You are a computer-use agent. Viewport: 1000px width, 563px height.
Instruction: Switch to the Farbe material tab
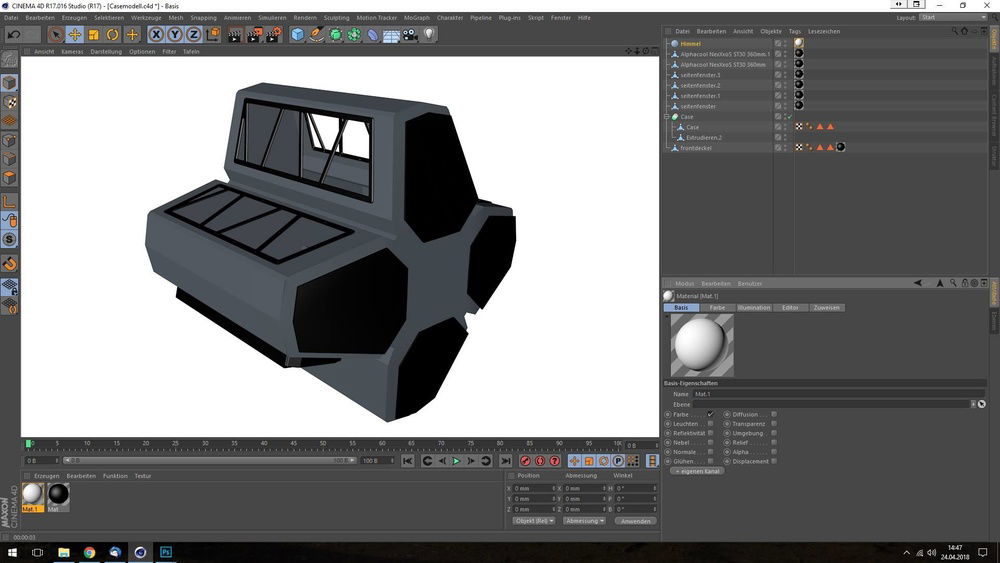pyautogui.click(x=717, y=308)
